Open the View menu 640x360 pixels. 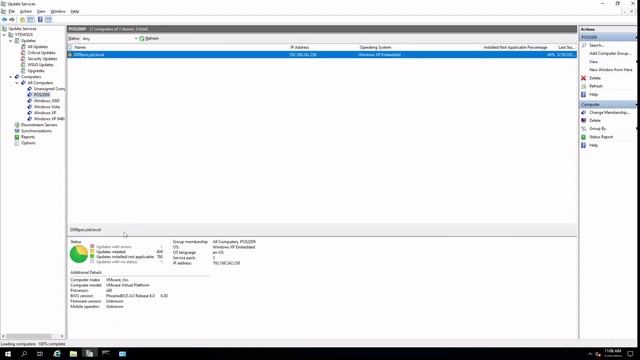click(41, 11)
